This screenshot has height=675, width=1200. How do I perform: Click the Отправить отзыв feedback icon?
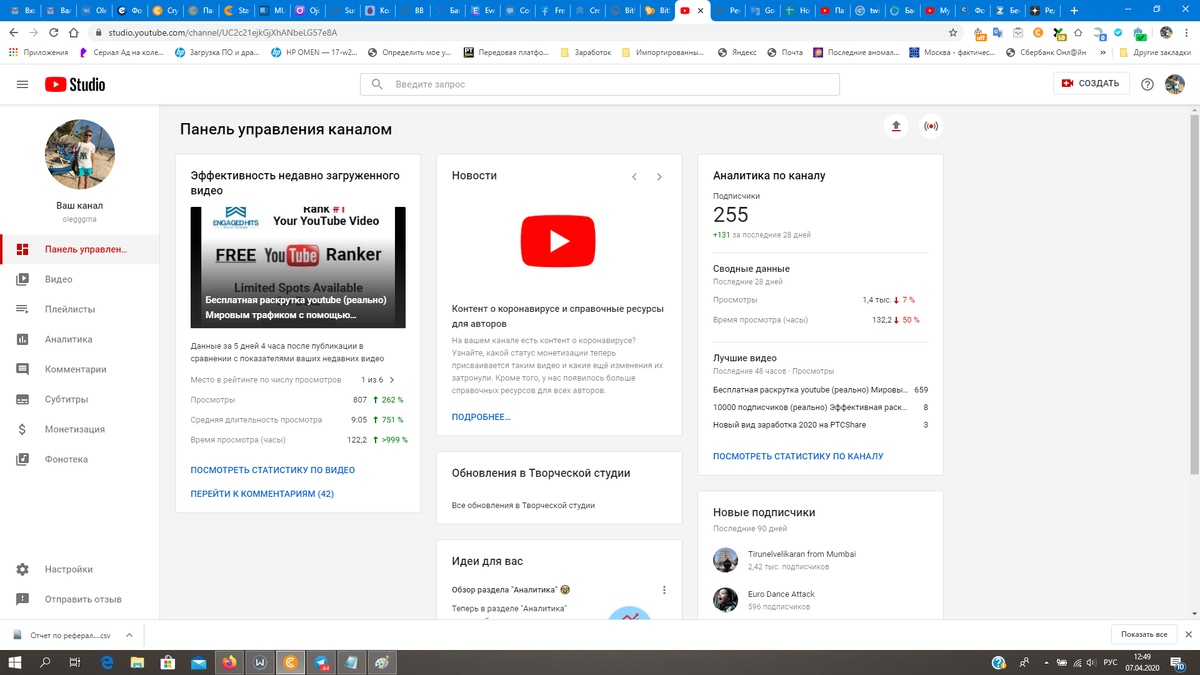tap(22, 599)
